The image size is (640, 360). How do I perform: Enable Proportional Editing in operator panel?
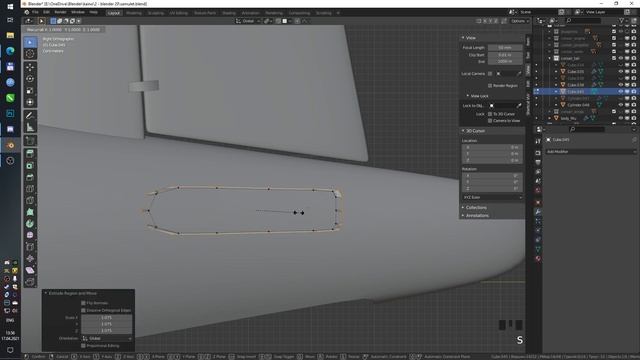point(83,346)
